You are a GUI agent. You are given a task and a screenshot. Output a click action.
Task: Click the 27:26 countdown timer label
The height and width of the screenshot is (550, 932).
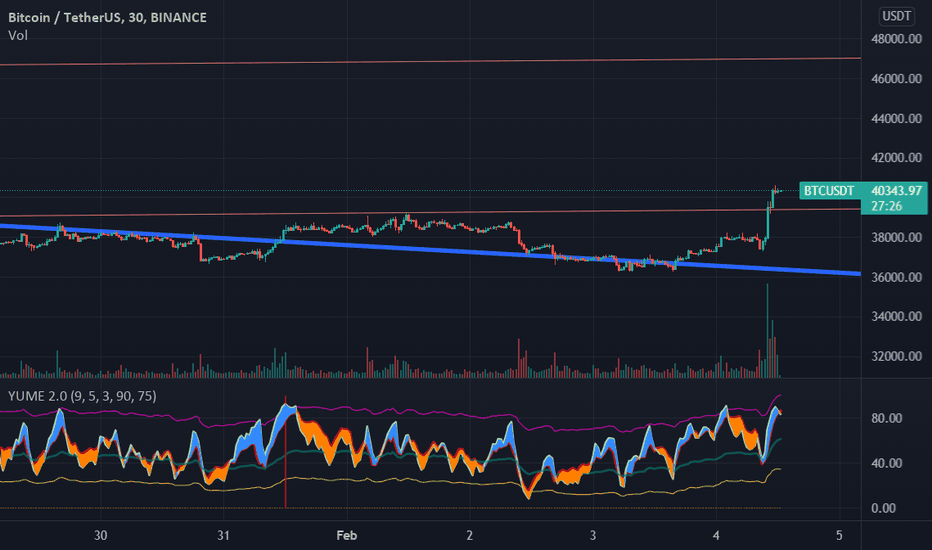(x=886, y=206)
